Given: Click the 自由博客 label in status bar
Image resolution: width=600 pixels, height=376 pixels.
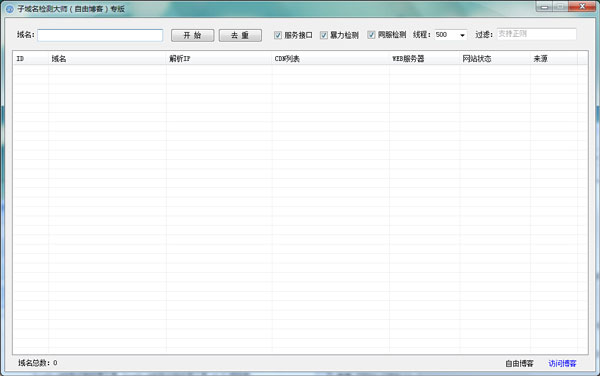Looking at the screenshot, I should click(519, 363).
